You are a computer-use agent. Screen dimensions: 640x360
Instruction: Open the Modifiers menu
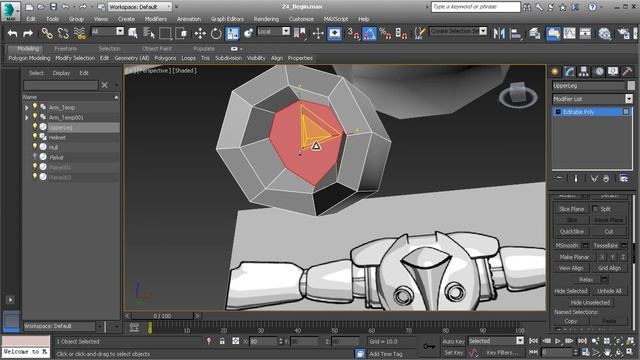point(156,19)
